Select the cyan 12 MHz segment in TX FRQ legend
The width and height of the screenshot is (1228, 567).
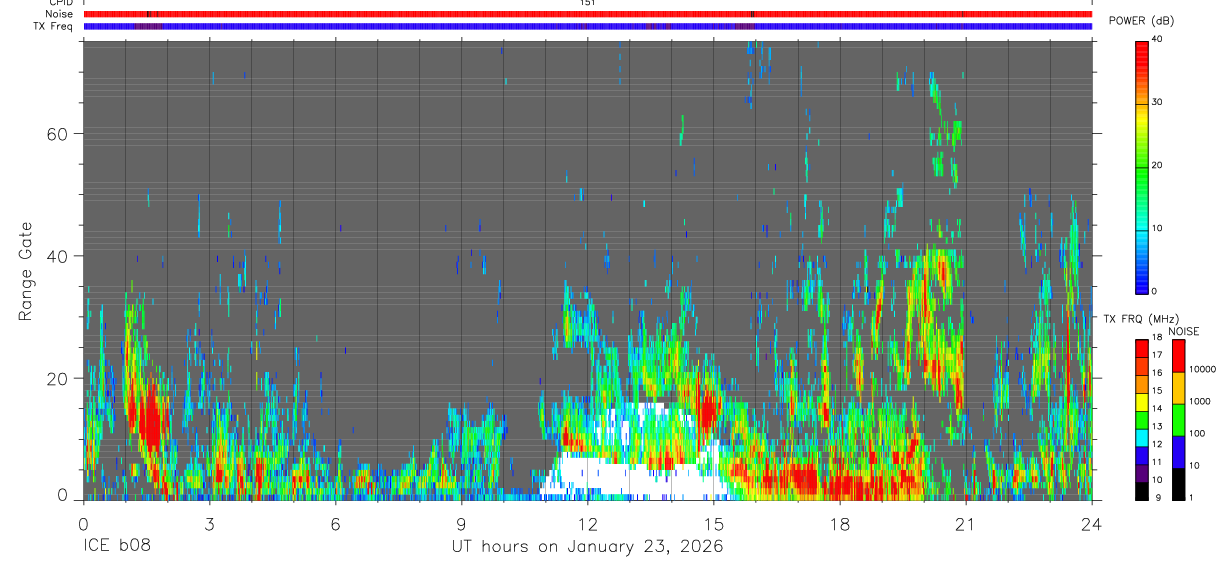tap(1142, 437)
